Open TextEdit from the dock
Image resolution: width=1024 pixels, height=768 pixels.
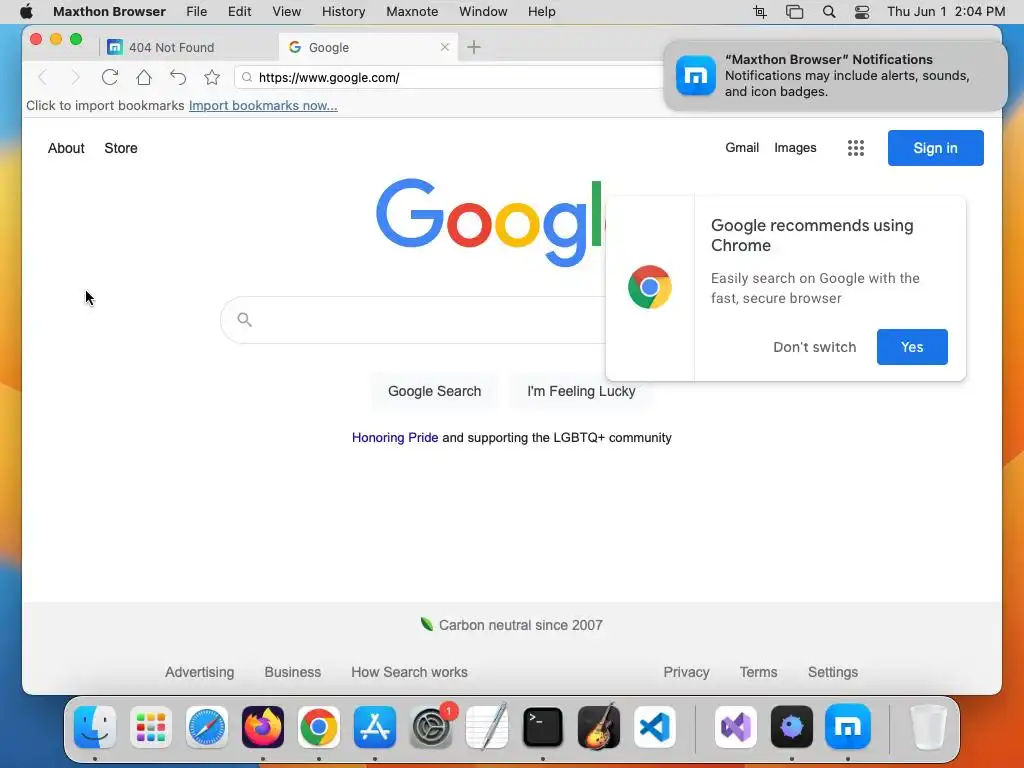[x=487, y=726]
